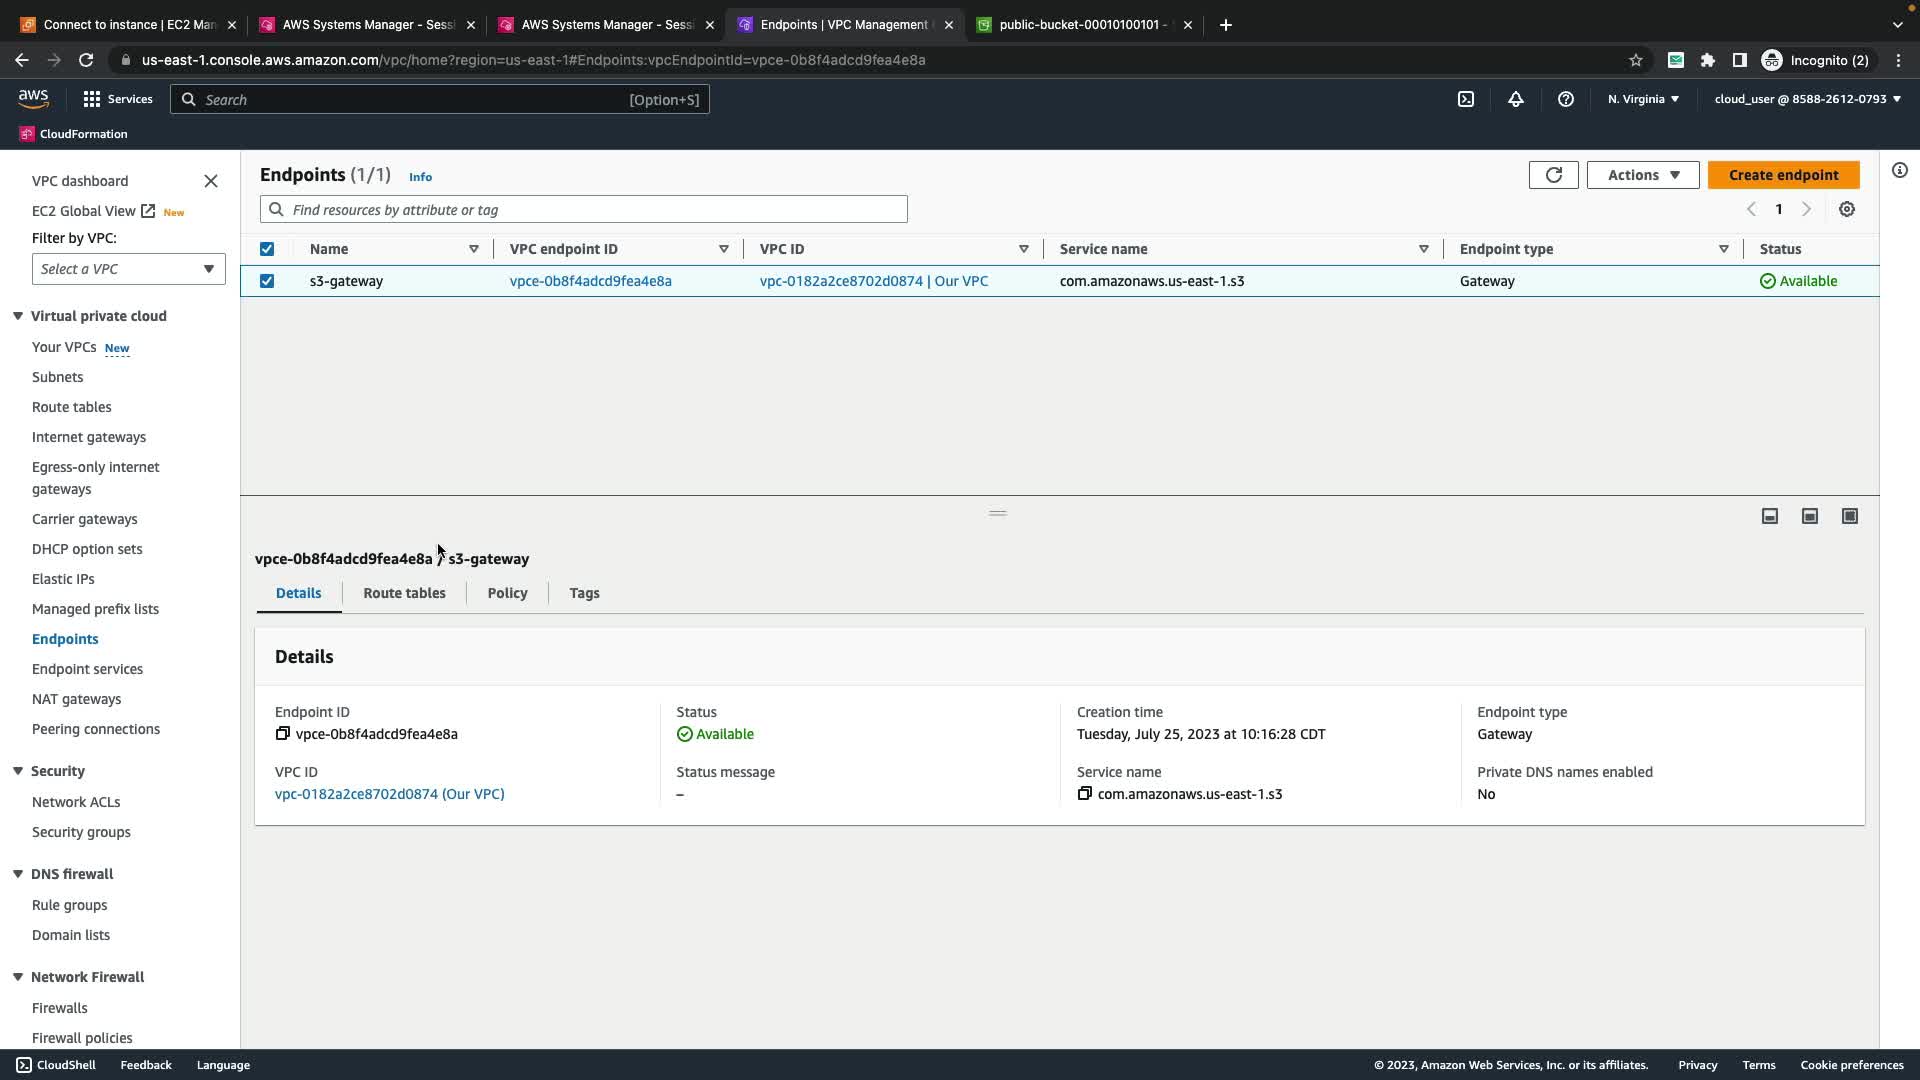Open AWS CloudShell icon in top bar
The image size is (1920, 1080).
1466,99
